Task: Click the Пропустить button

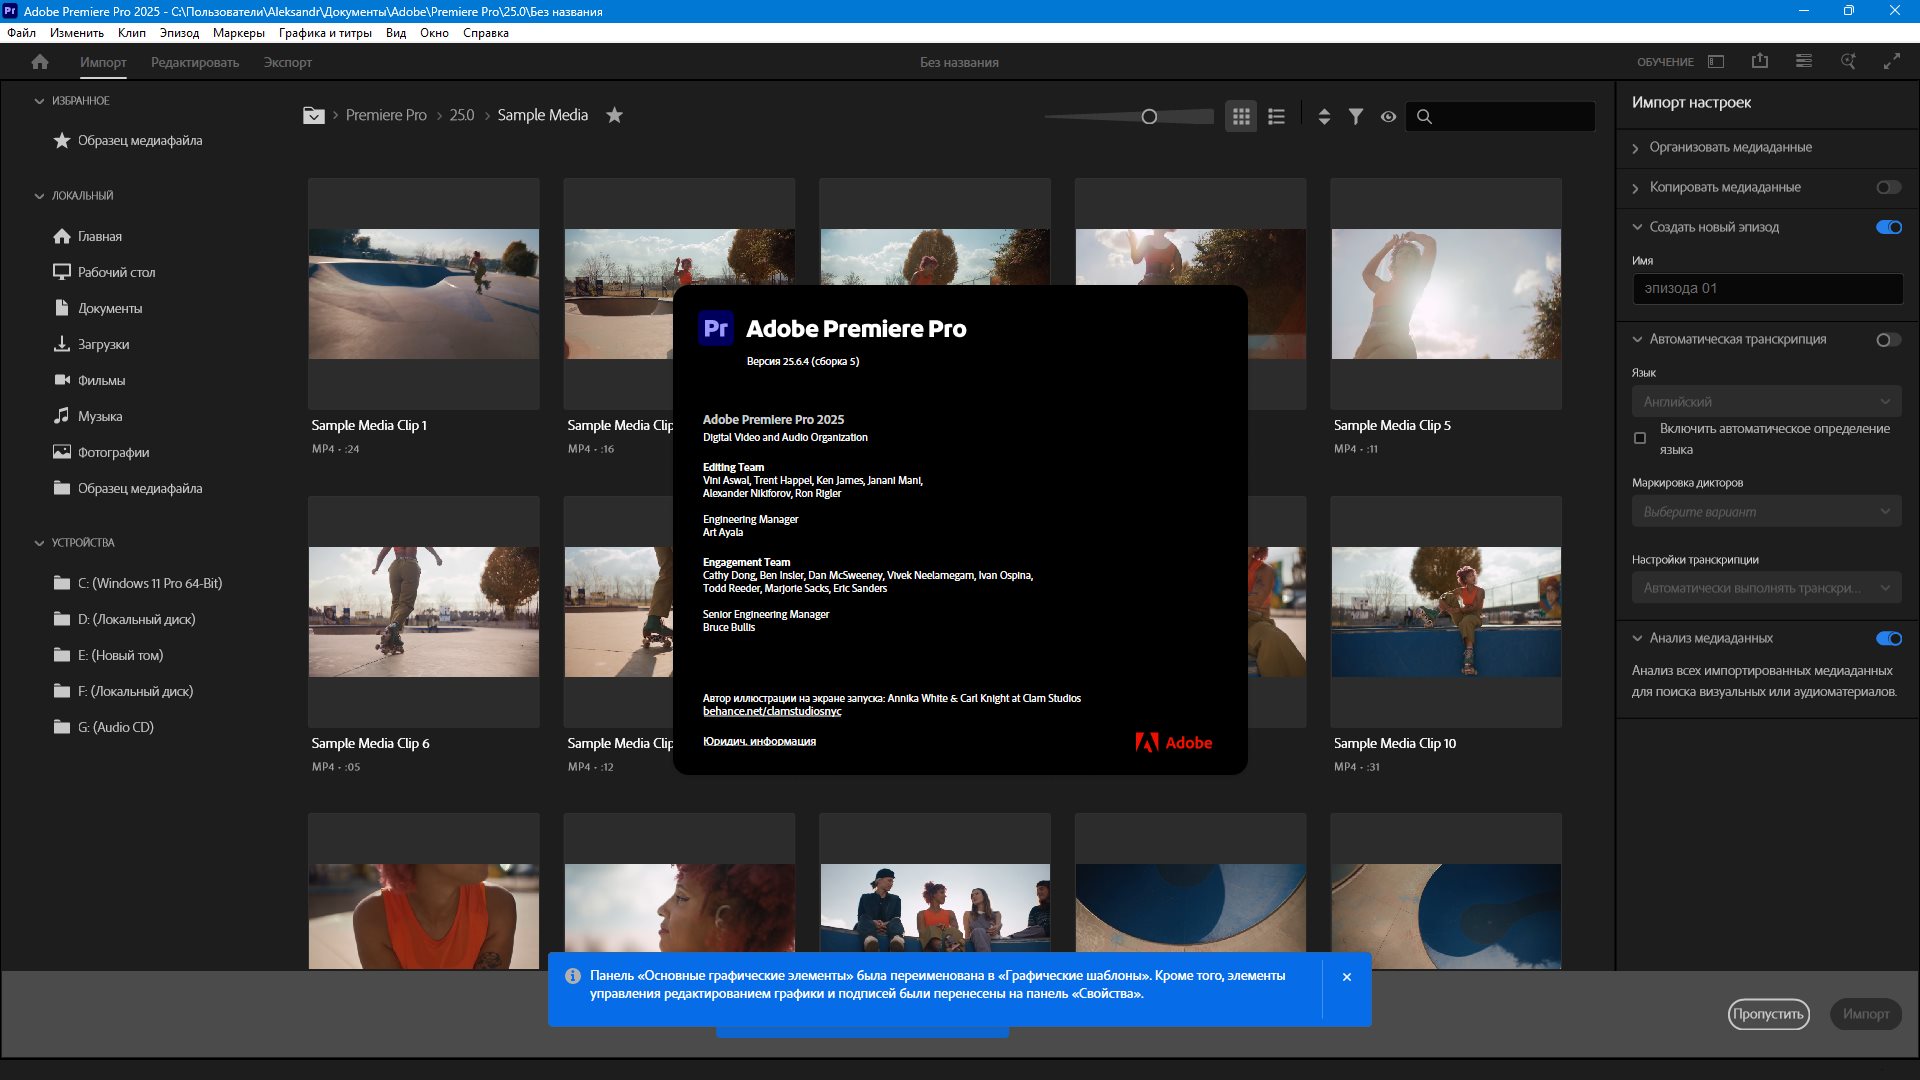Action: pos(1768,1014)
